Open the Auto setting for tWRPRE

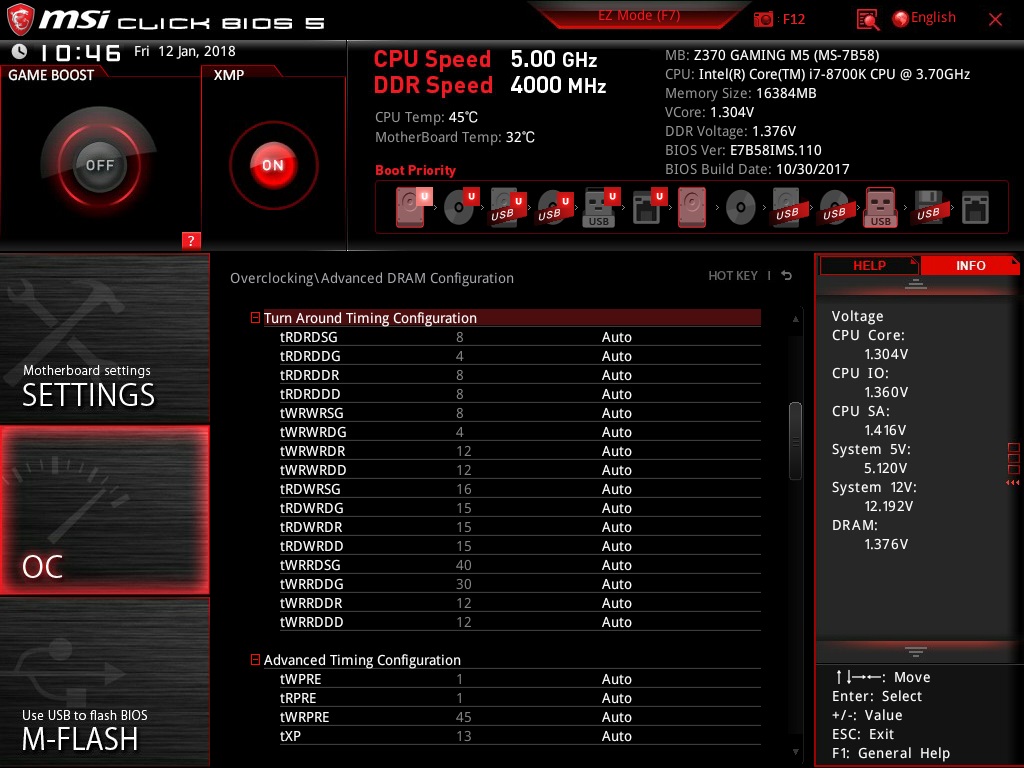[616, 679]
